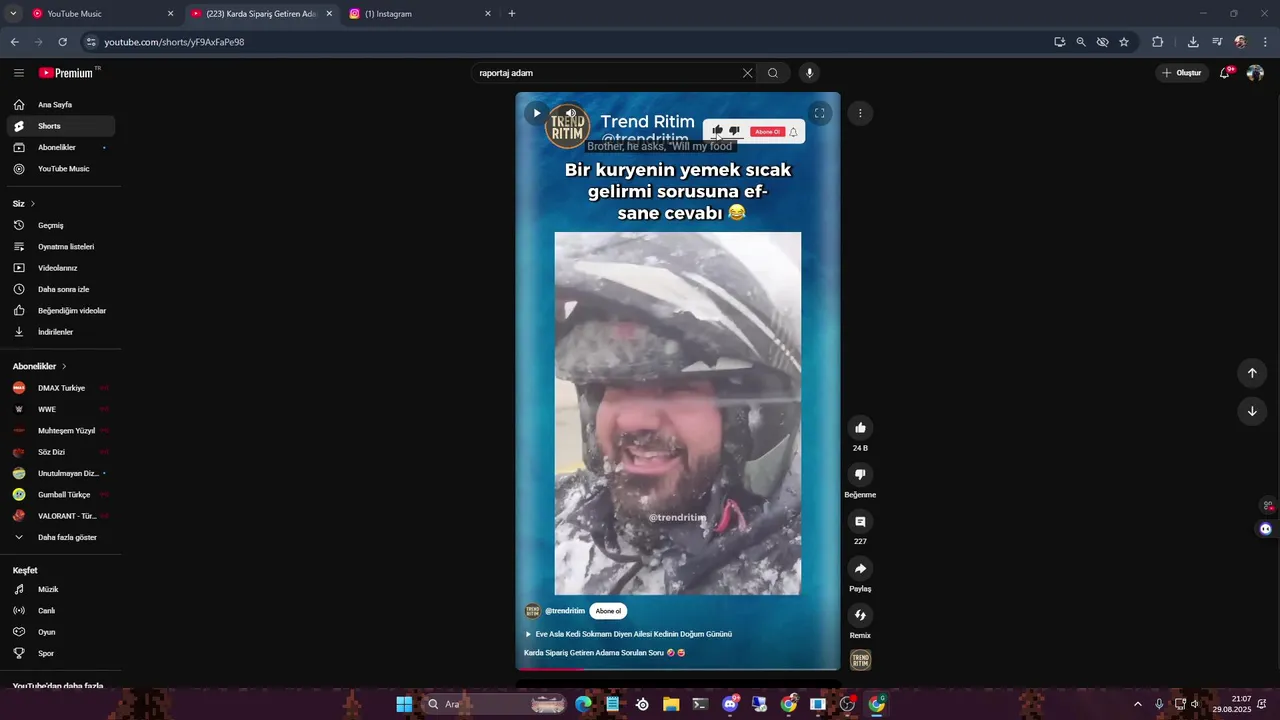Dislike the Short (Beğenme)
1280x720 pixels.
(x=860, y=475)
